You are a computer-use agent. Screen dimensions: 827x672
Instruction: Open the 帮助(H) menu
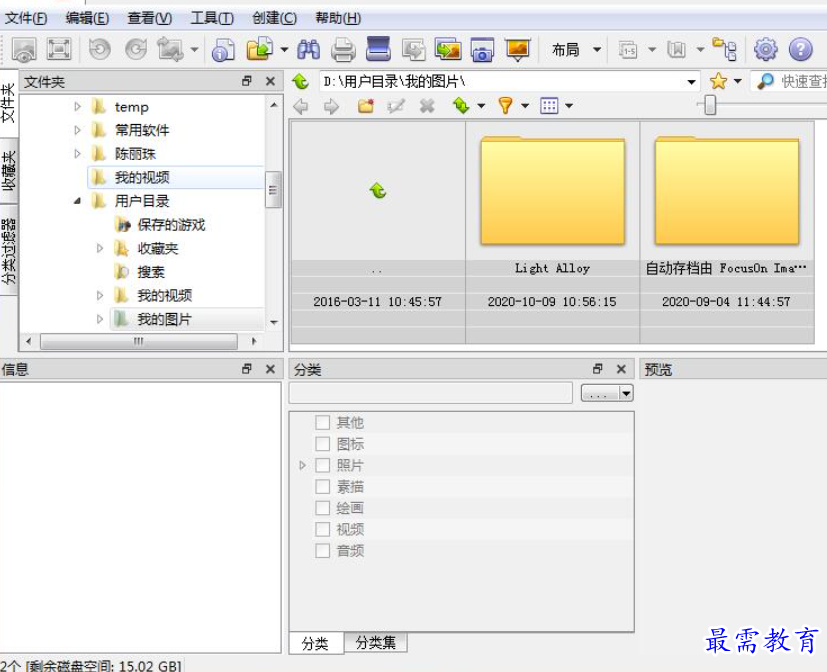coord(338,18)
